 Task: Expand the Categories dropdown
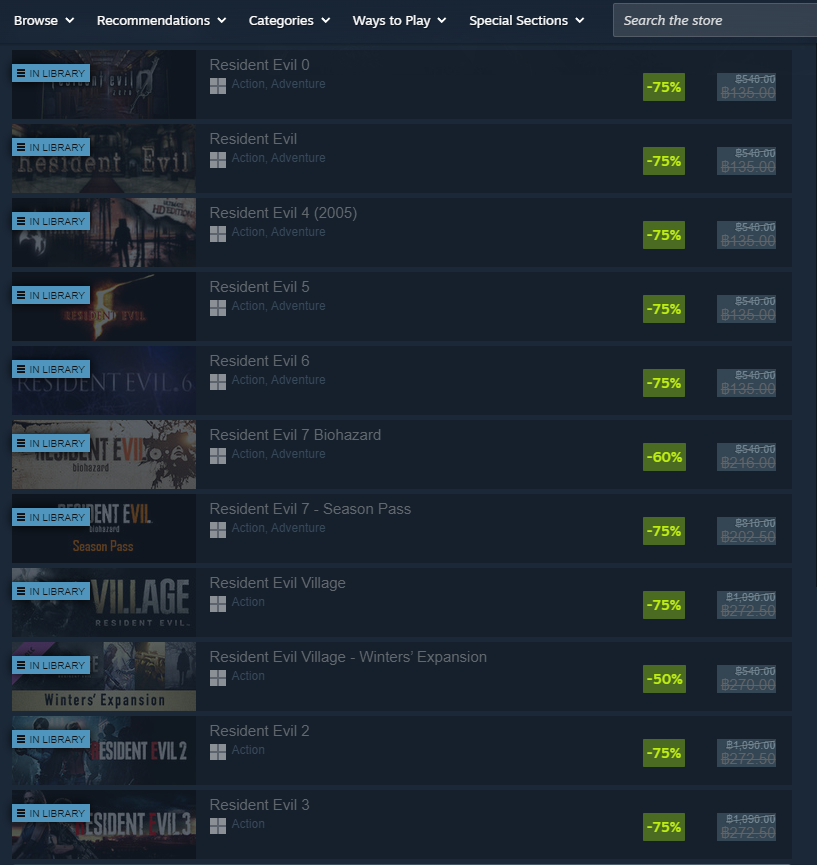pyautogui.click(x=289, y=20)
